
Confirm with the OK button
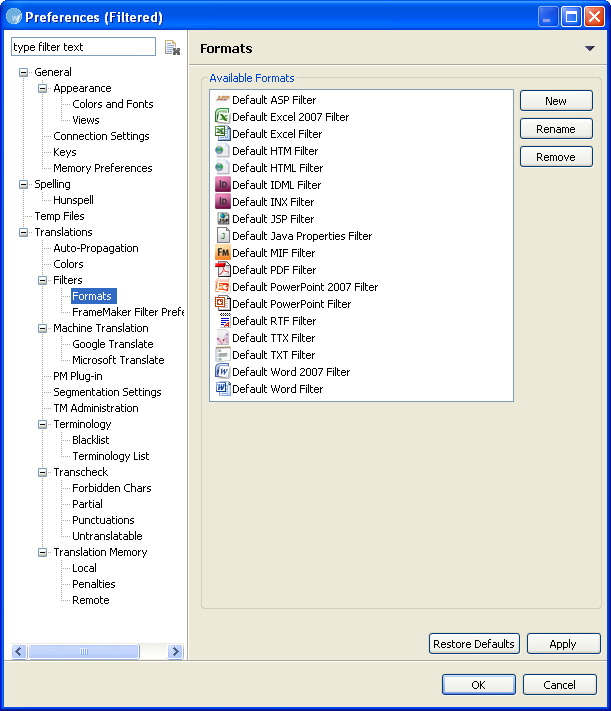[x=479, y=685]
